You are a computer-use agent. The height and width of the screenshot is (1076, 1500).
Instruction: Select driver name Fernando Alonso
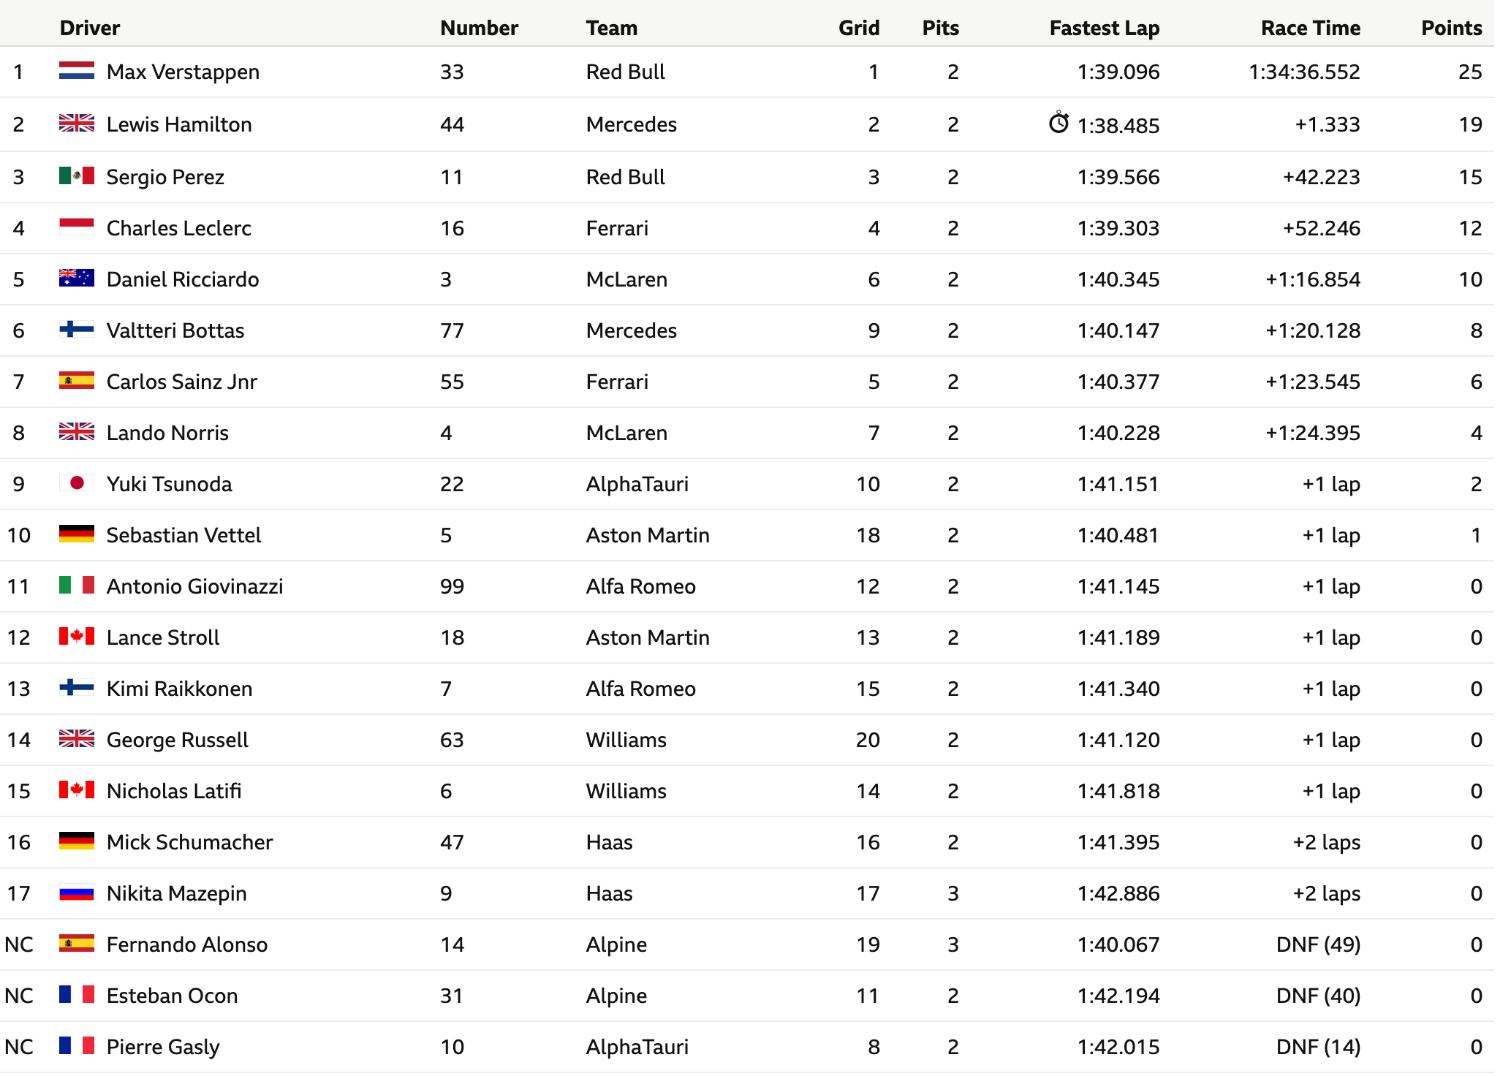coord(187,944)
